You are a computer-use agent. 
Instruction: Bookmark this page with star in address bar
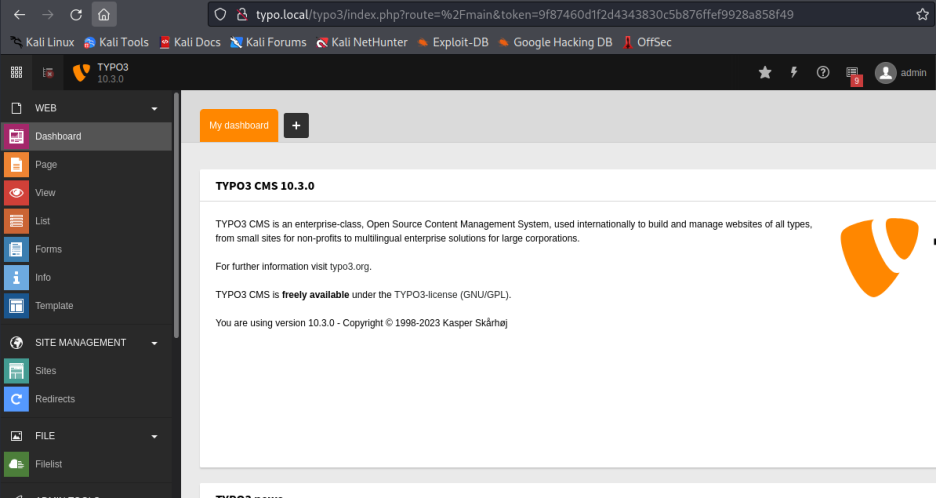tap(922, 14)
